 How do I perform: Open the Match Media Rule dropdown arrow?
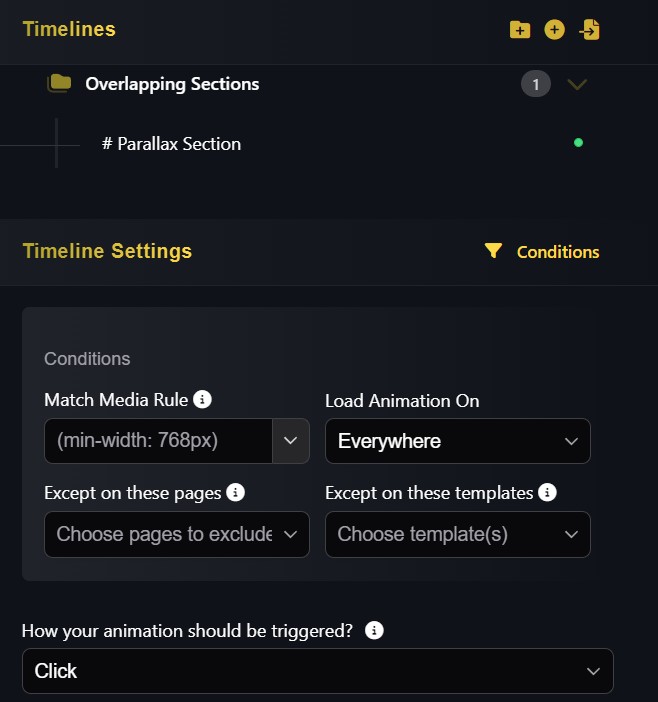tap(291, 441)
